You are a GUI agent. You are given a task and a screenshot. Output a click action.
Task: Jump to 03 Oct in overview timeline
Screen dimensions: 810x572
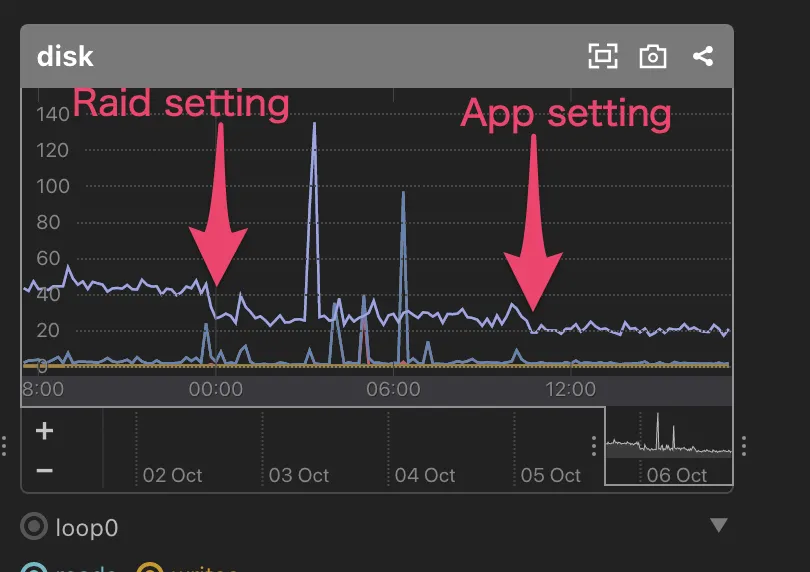[x=298, y=475]
